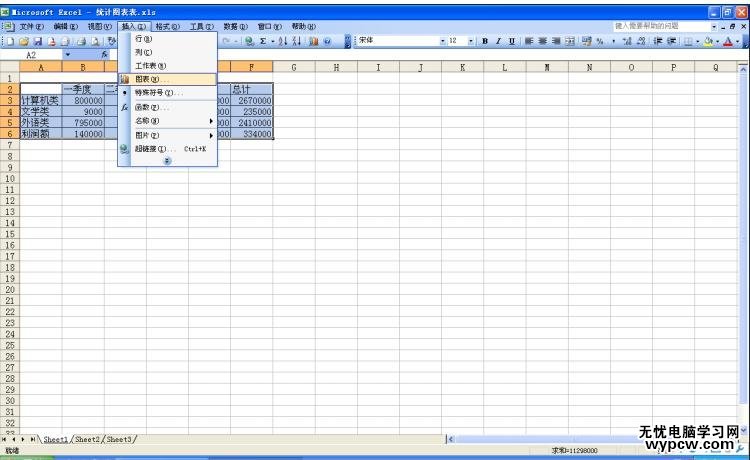
Task: Click the AutoSum sigma icon
Action: pos(263,41)
